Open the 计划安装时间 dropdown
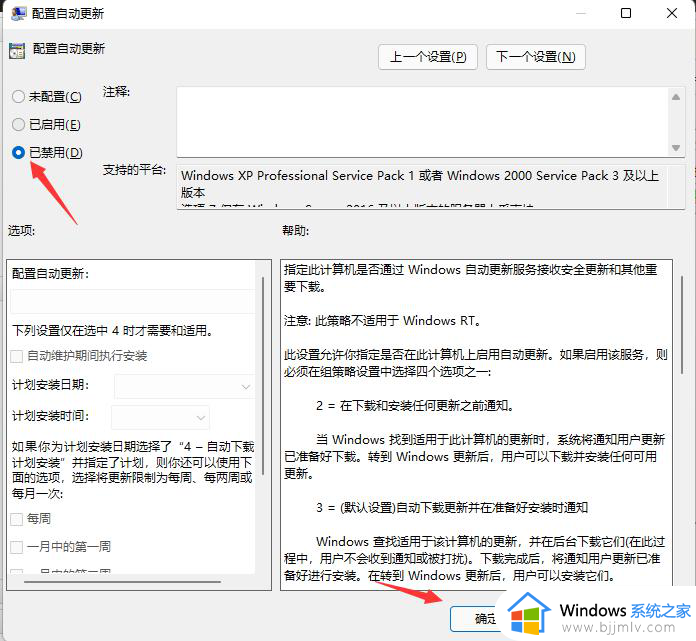The image size is (696, 641). click(x=160, y=417)
